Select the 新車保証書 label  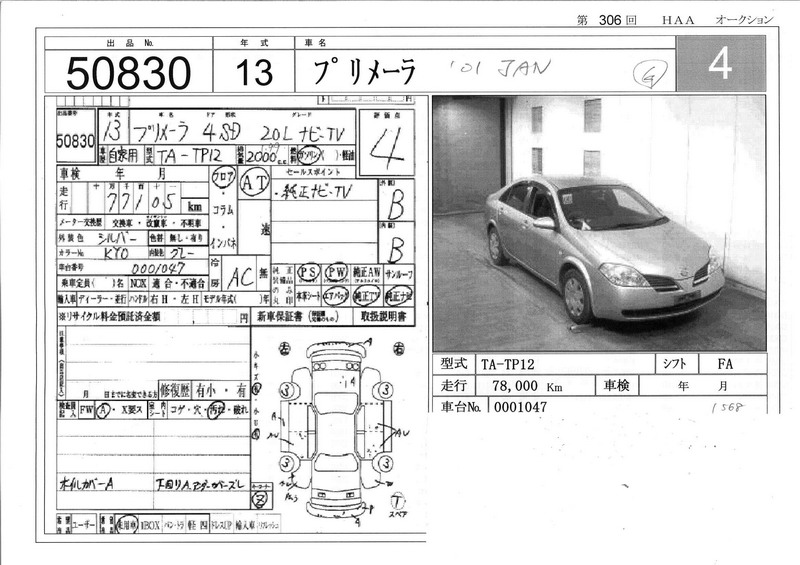(280, 316)
